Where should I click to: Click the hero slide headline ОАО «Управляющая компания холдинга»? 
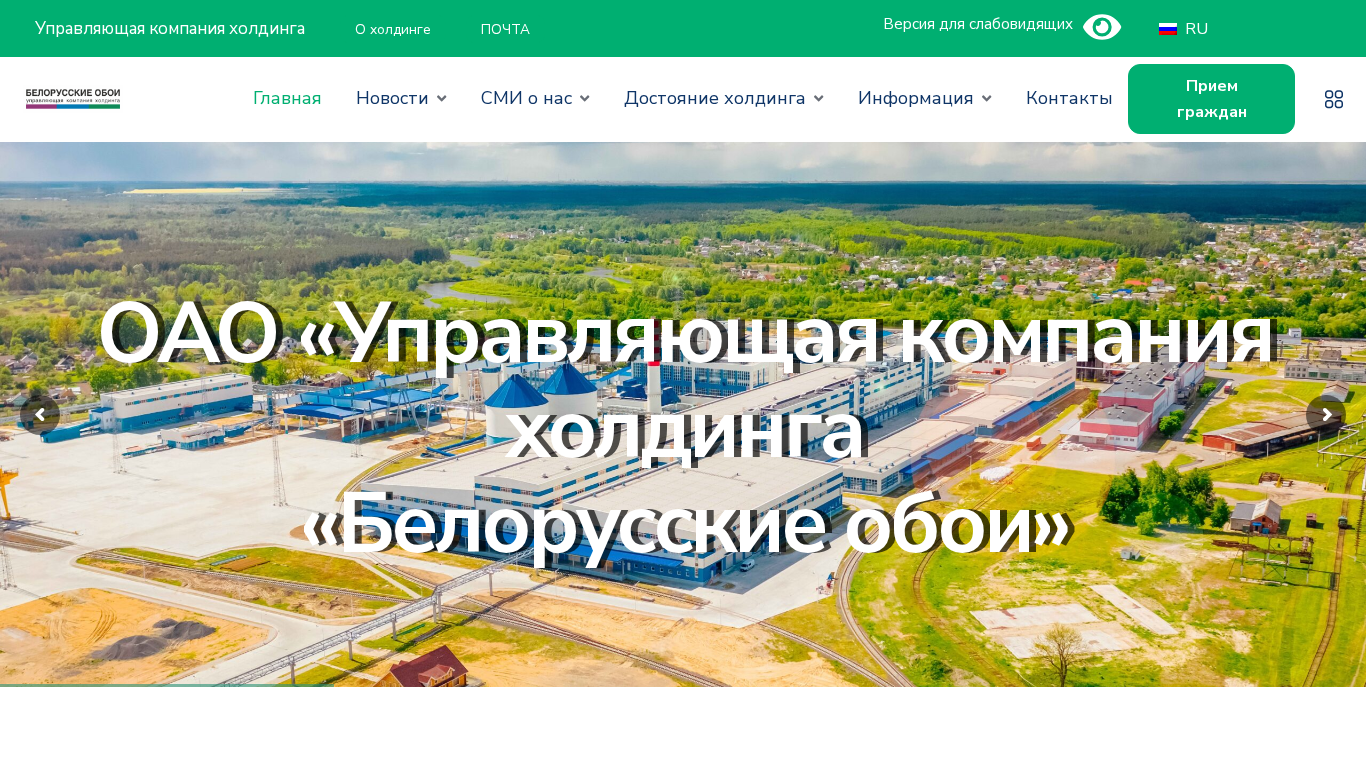coord(685,381)
